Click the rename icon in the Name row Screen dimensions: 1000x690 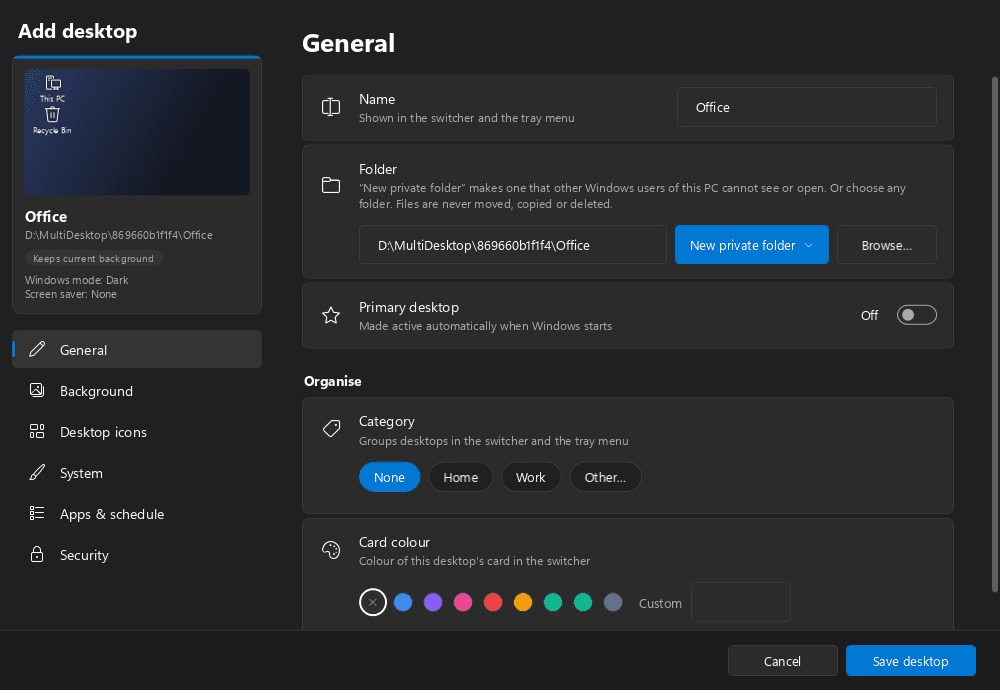coord(330,107)
